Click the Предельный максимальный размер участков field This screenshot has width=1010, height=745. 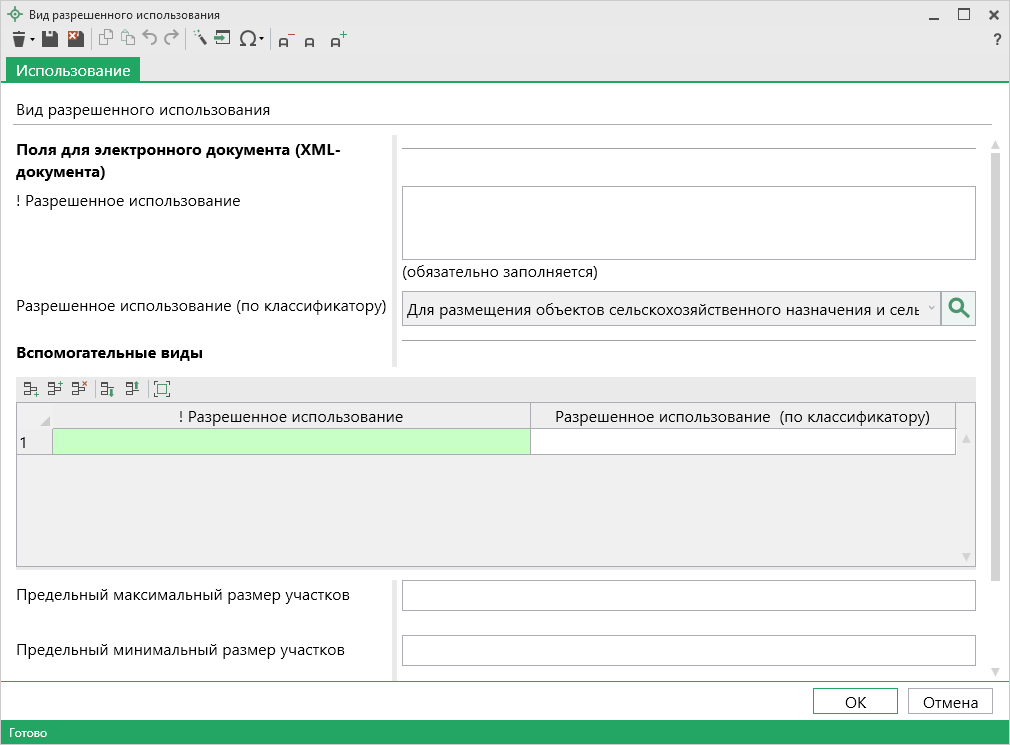688,596
